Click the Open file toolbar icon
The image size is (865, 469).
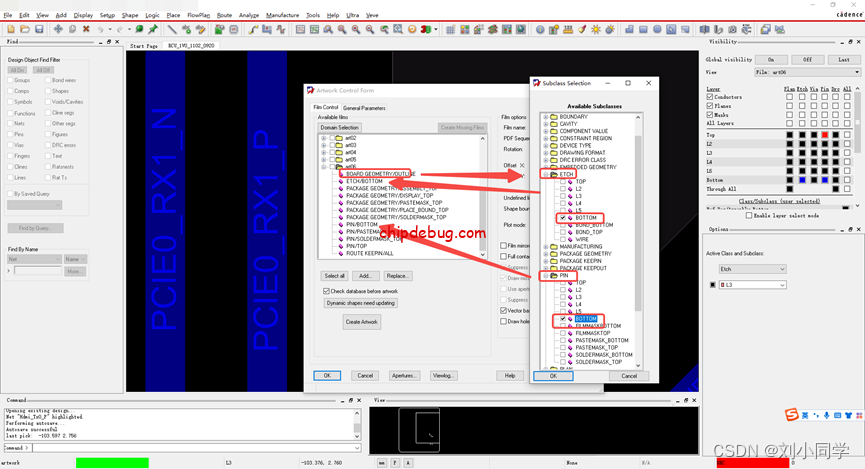tap(25, 29)
